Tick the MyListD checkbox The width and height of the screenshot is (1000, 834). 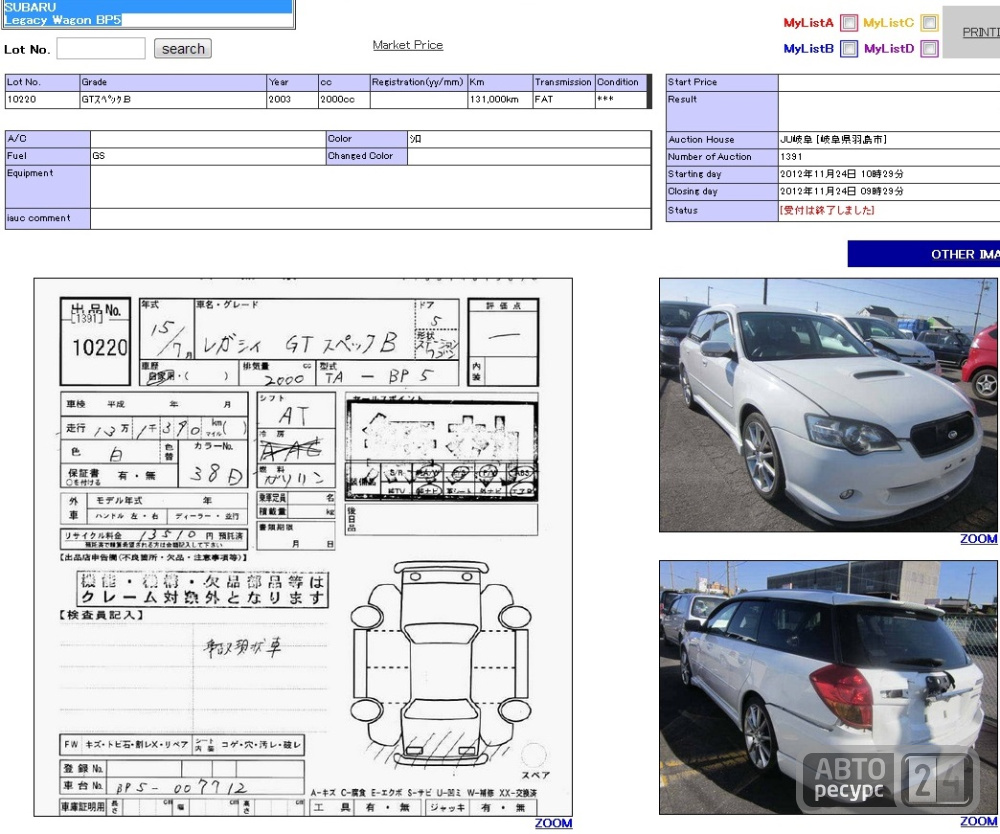pos(929,48)
